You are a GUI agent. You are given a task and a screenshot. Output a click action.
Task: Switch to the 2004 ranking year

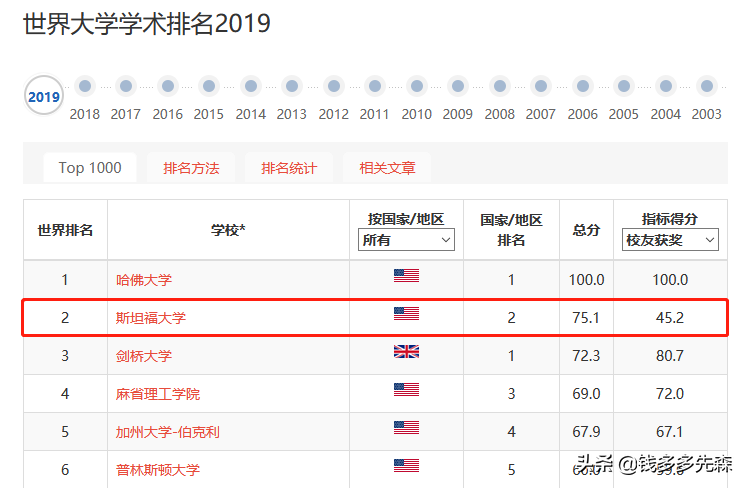(666, 86)
